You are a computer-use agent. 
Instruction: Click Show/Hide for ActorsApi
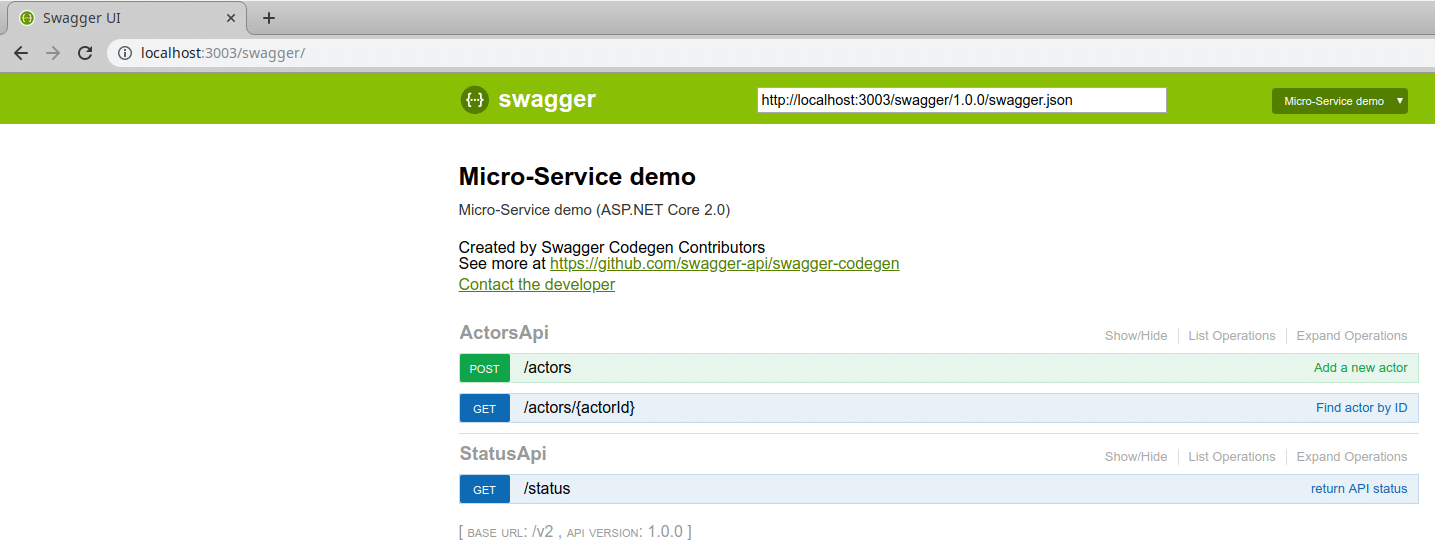[x=1135, y=336]
